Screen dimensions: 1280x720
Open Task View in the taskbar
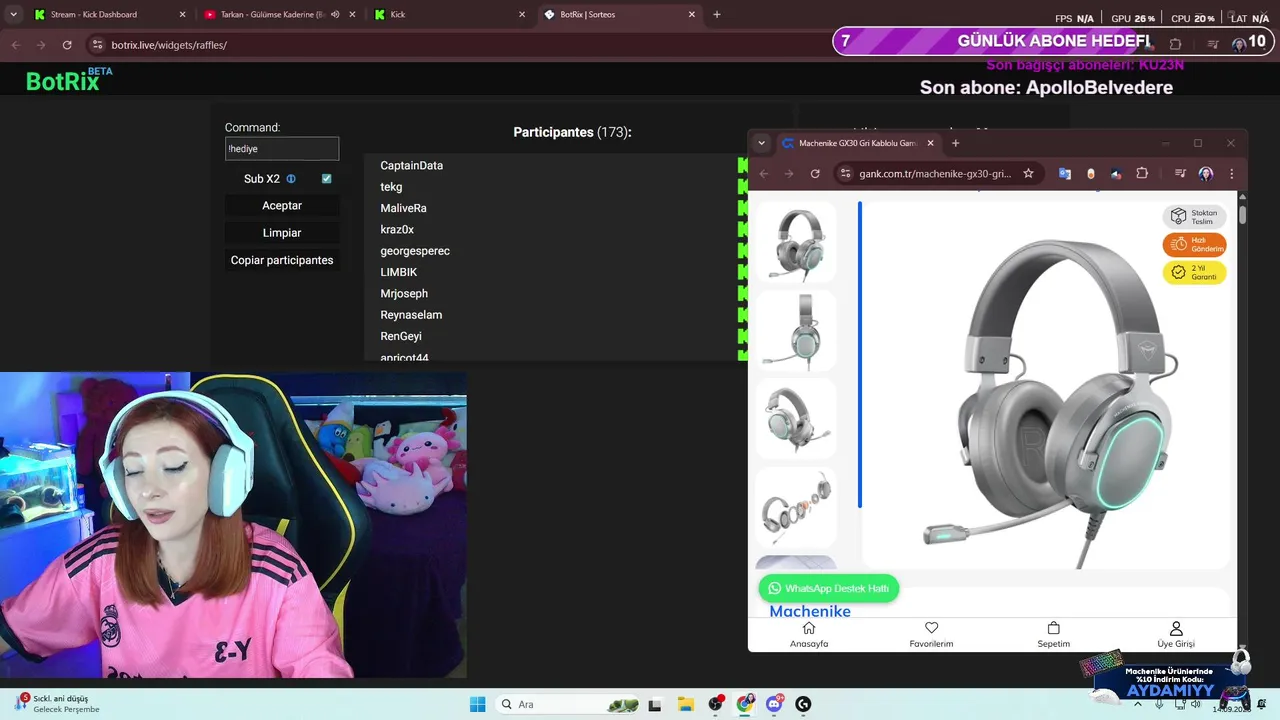(655, 705)
